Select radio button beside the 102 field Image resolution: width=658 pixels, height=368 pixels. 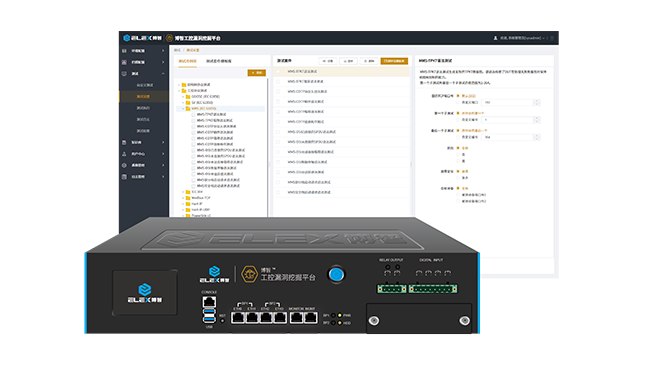pyautogui.click(x=458, y=102)
